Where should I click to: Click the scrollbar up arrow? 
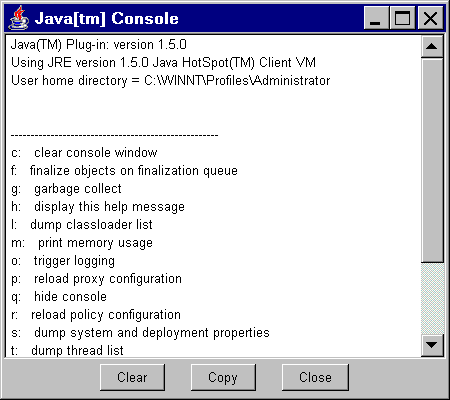432,46
